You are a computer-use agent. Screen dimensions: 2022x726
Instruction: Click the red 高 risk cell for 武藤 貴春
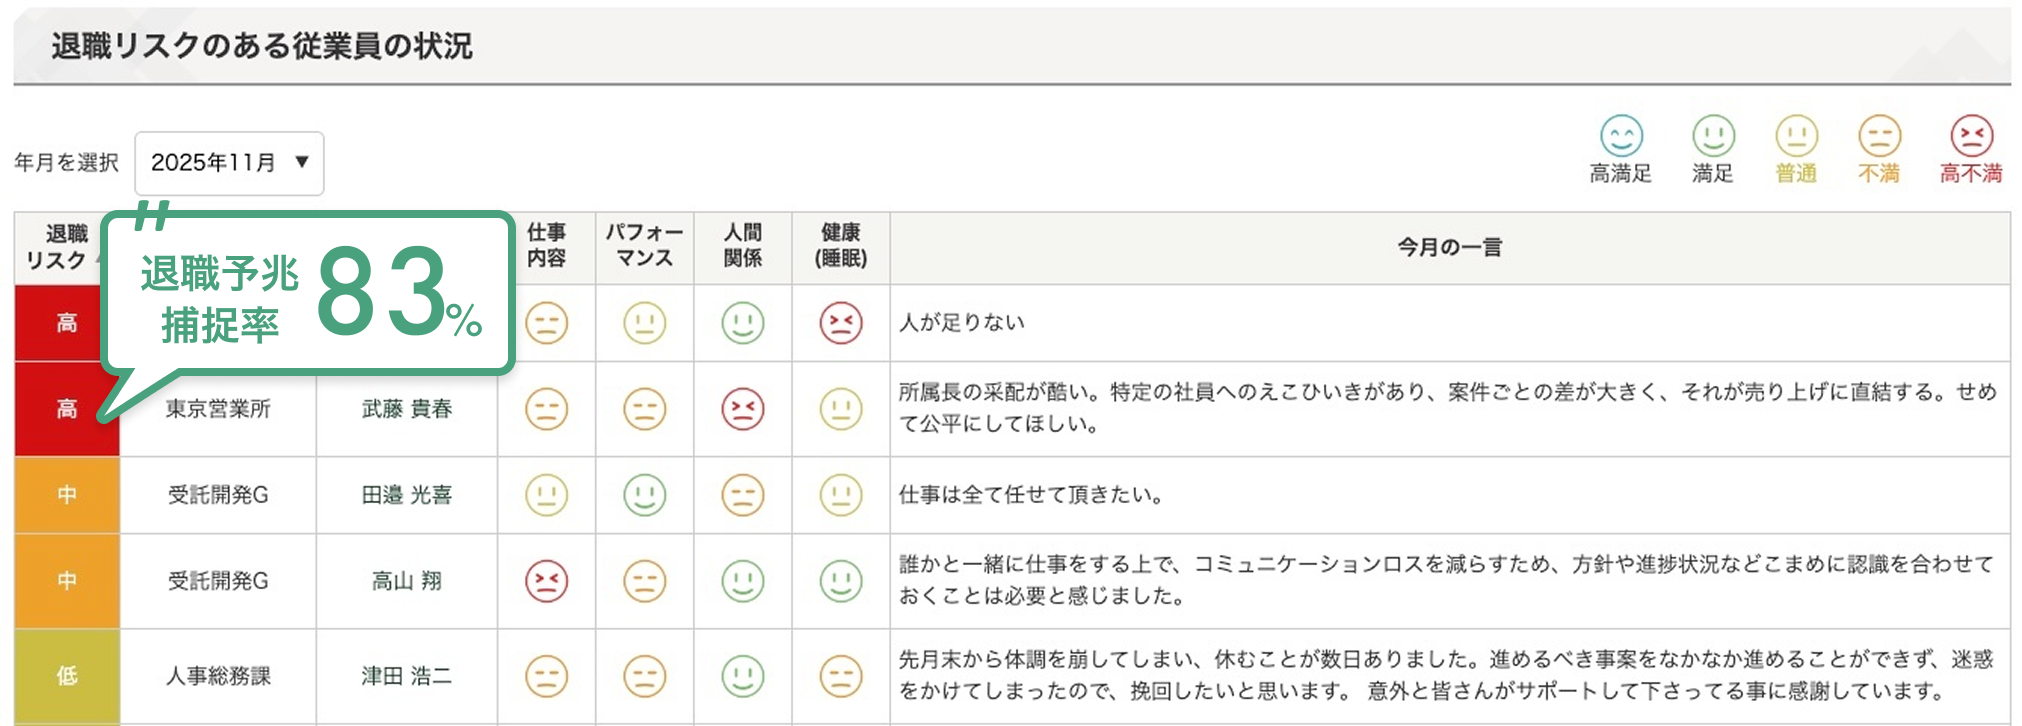point(67,409)
